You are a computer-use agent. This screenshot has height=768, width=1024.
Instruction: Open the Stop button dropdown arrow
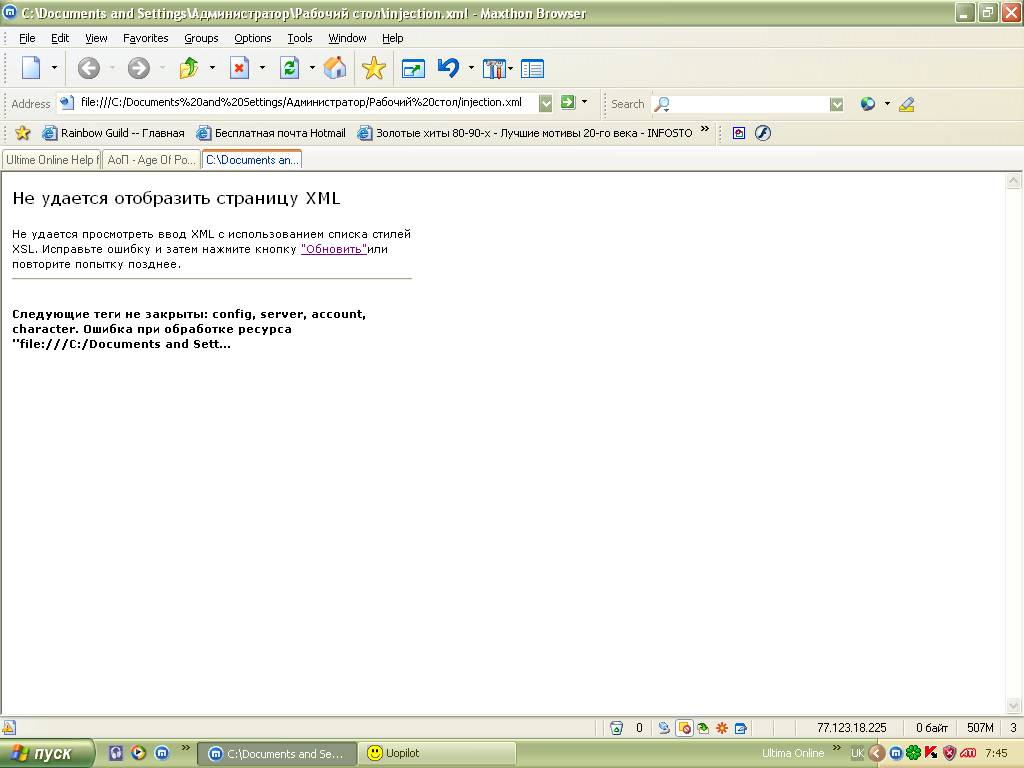click(x=263, y=68)
